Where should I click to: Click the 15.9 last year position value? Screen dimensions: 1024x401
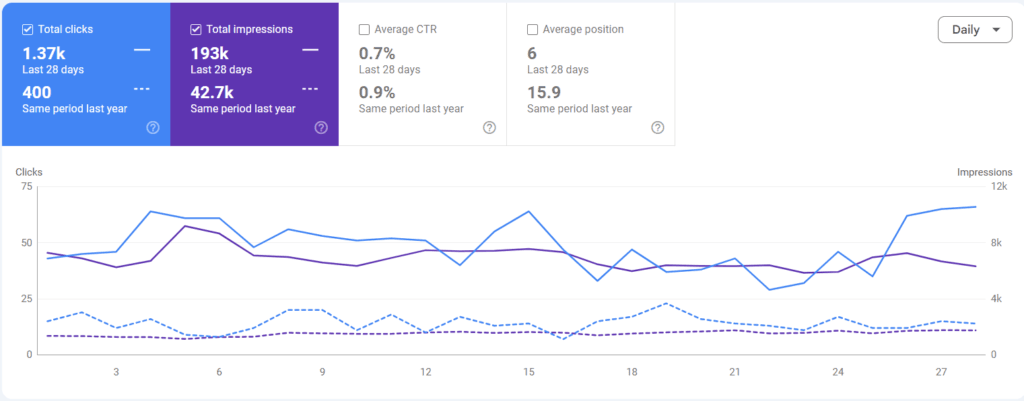pos(544,93)
